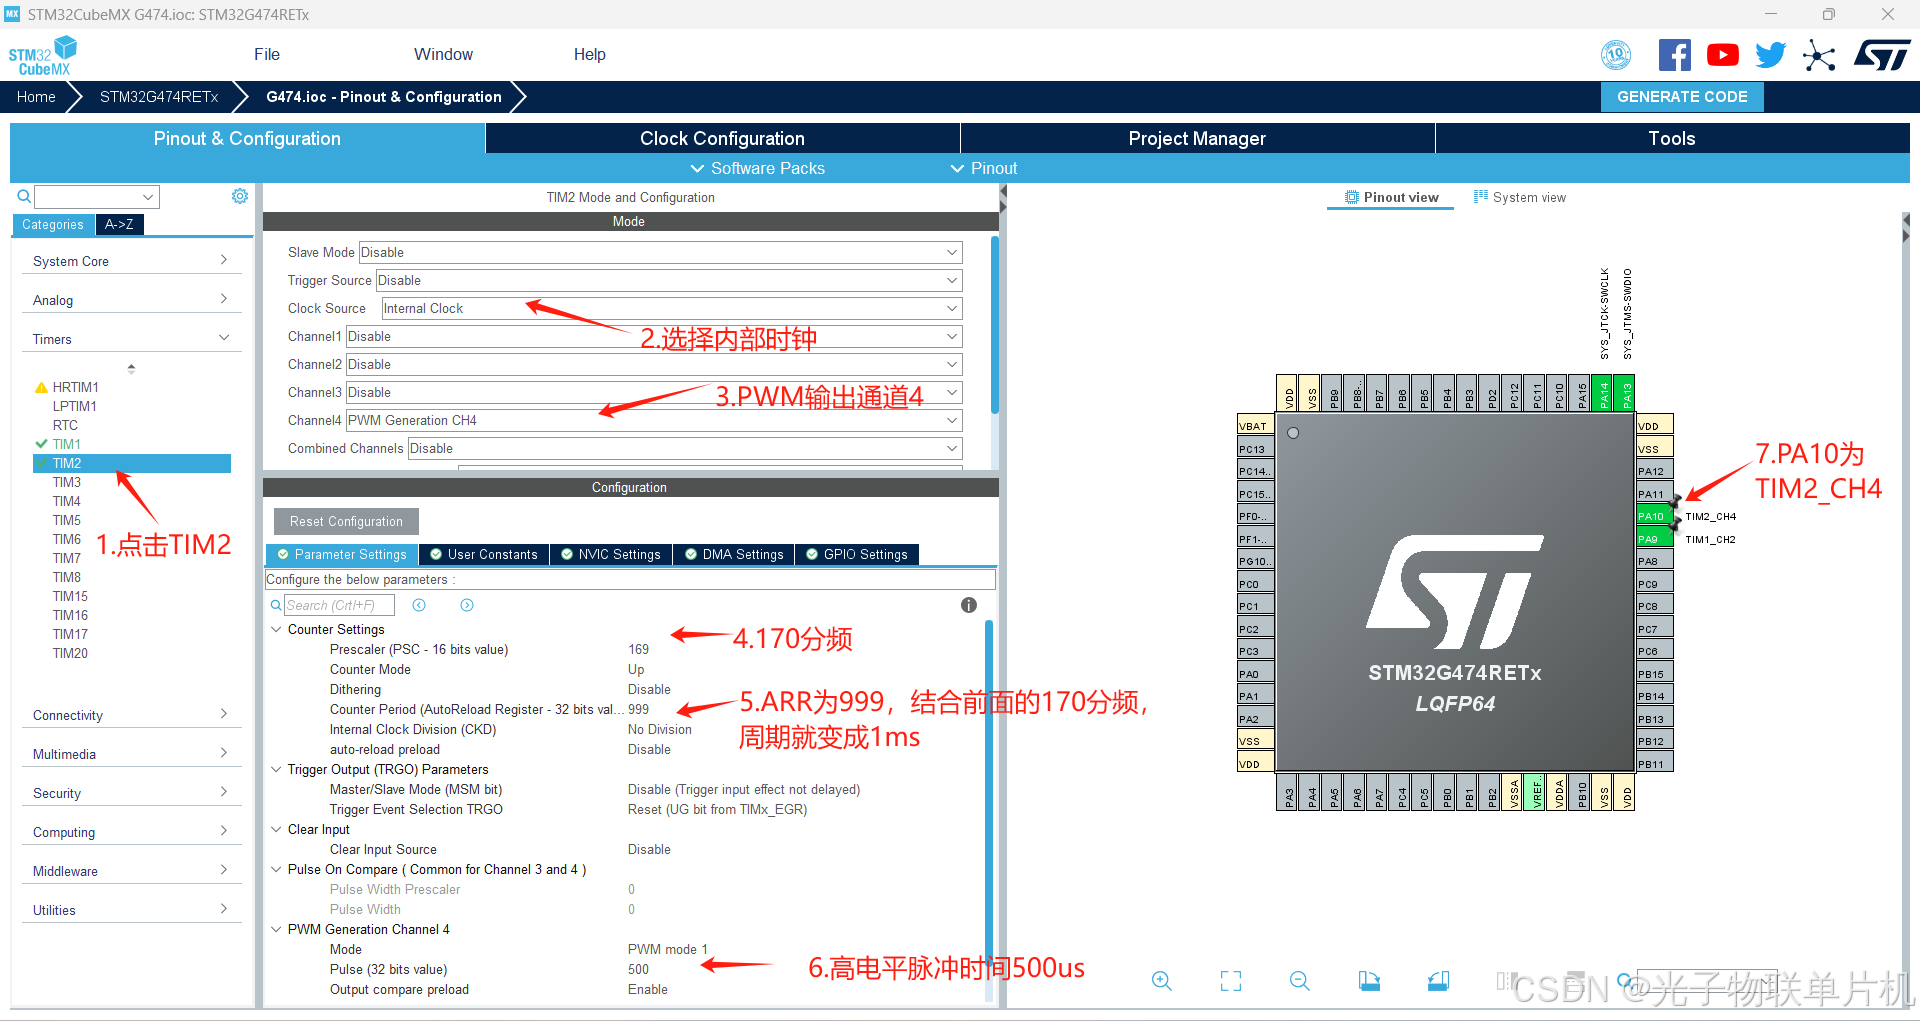Fit the chip pinout to screen
Image resolution: width=1920 pixels, height=1021 pixels.
(x=1231, y=981)
